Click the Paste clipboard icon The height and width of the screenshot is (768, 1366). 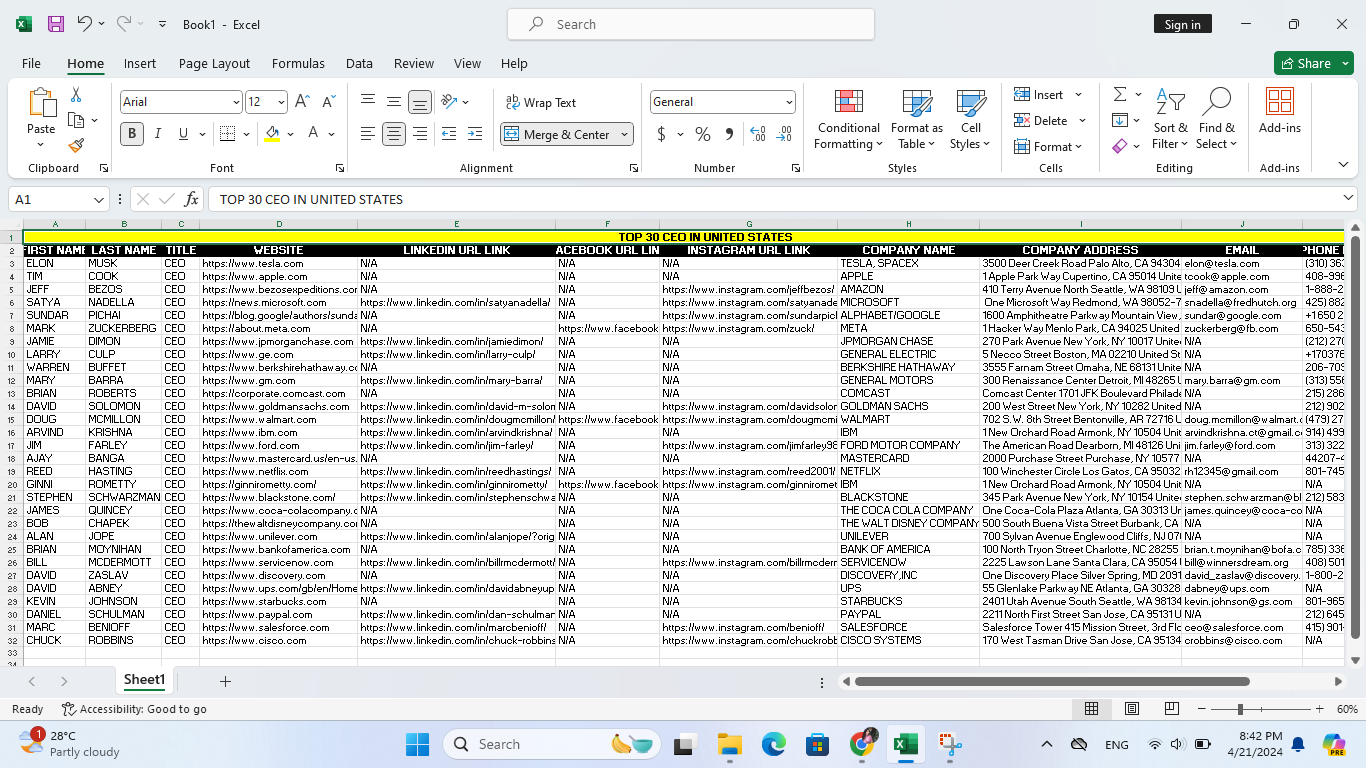[41, 104]
